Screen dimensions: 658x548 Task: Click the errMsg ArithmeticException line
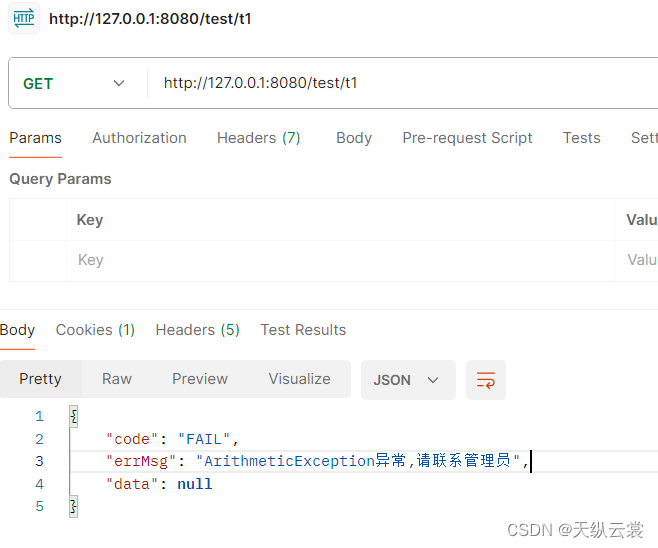pos(317,461)
